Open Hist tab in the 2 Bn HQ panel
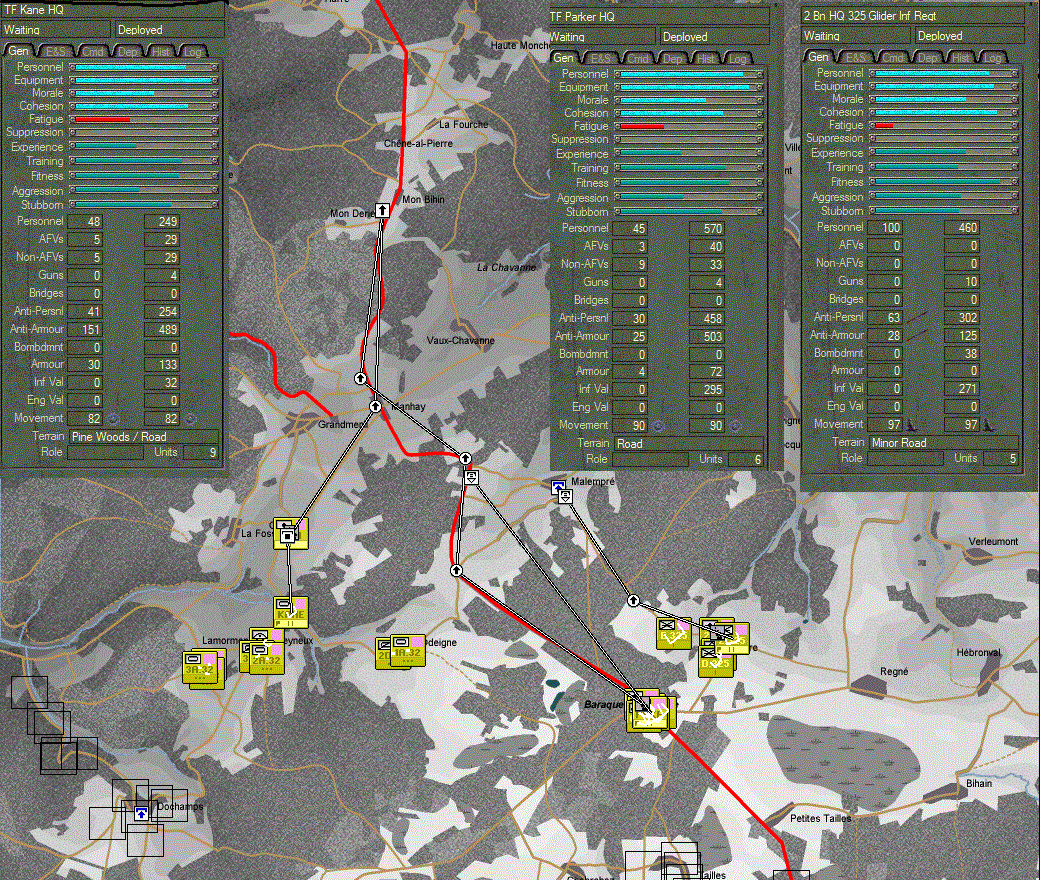 point(961,58)
